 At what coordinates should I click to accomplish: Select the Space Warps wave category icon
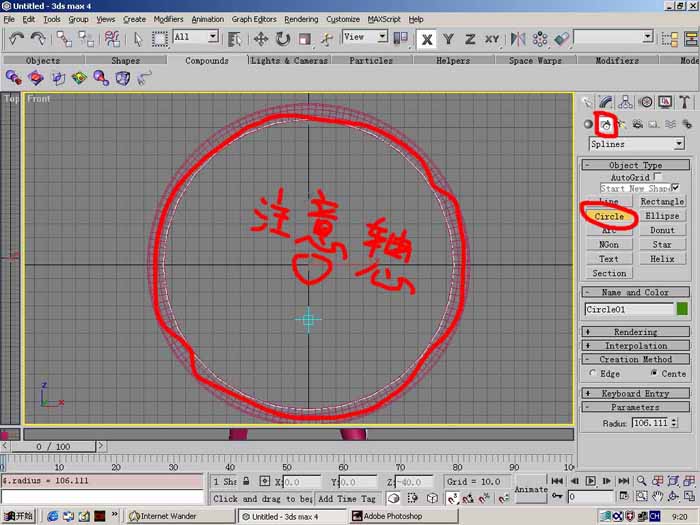[671, 125]
